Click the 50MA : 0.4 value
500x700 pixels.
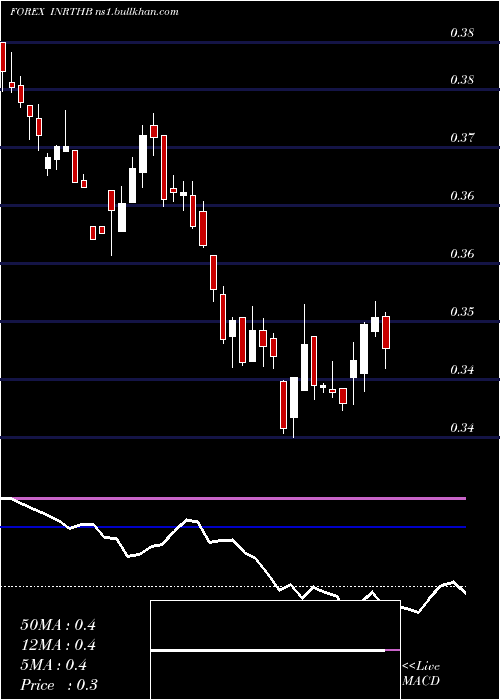pyautogui.click(x=58, y=625)
